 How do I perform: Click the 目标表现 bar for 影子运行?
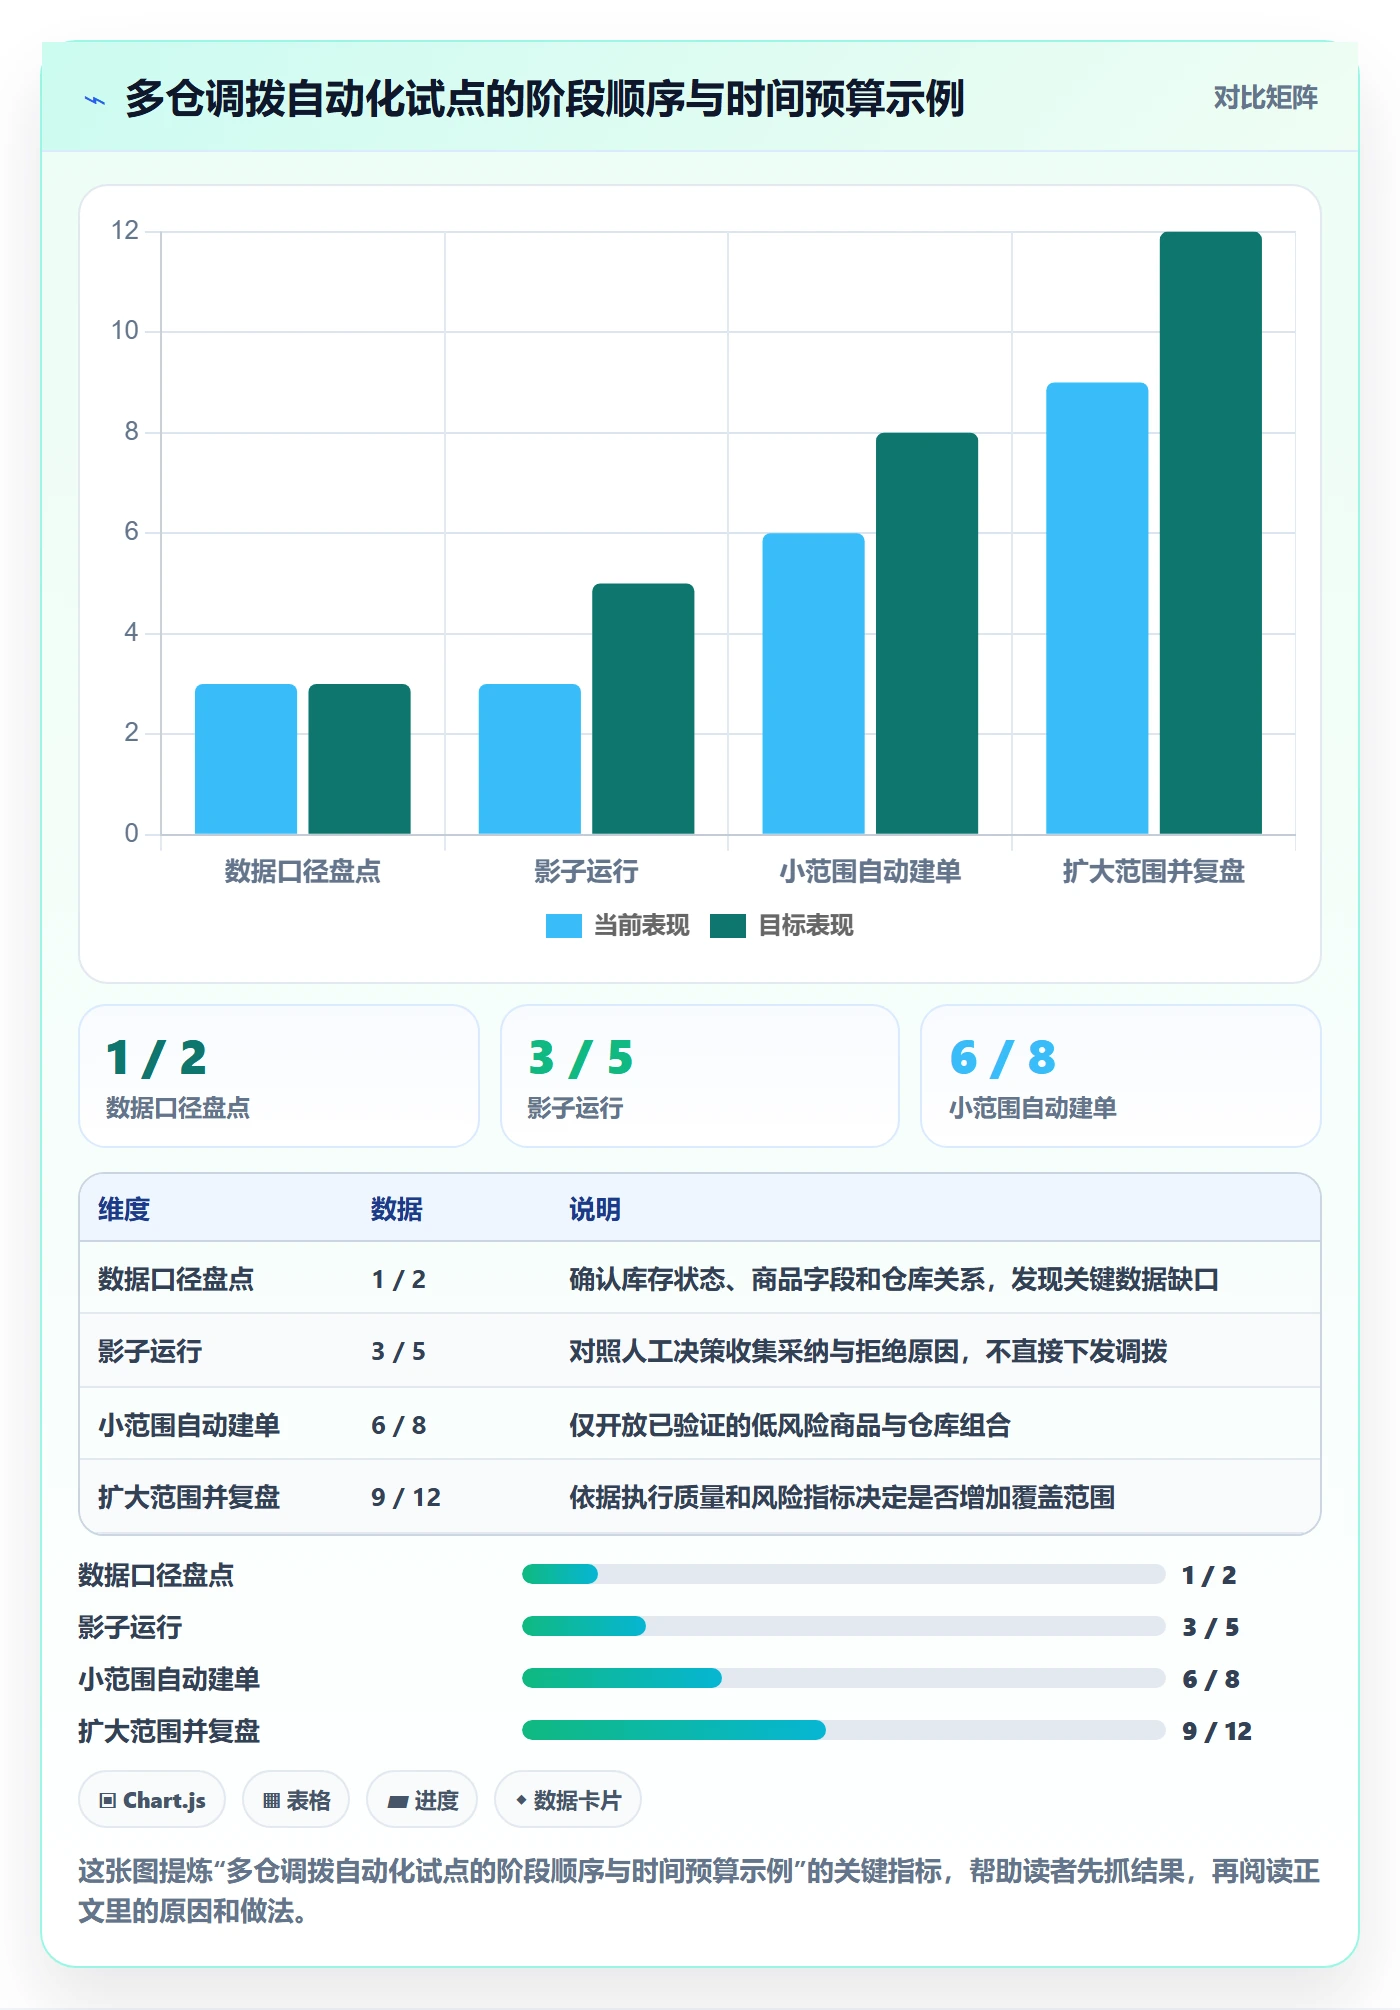click(x=643, y=708)
